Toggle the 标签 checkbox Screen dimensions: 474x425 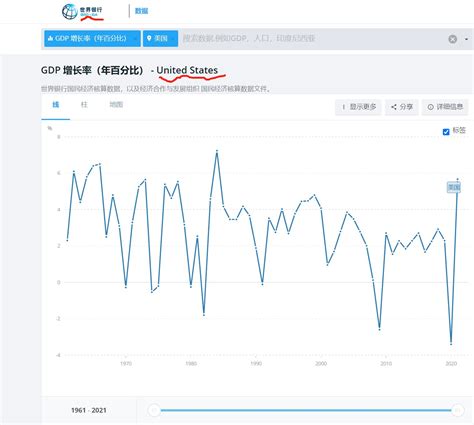(446, 132)
